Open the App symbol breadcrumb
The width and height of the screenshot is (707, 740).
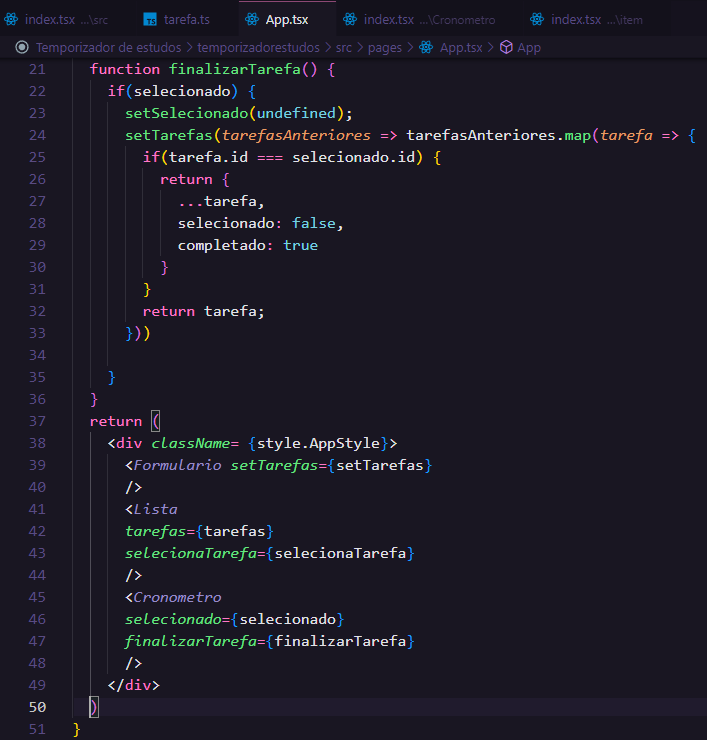pos(529,48)
